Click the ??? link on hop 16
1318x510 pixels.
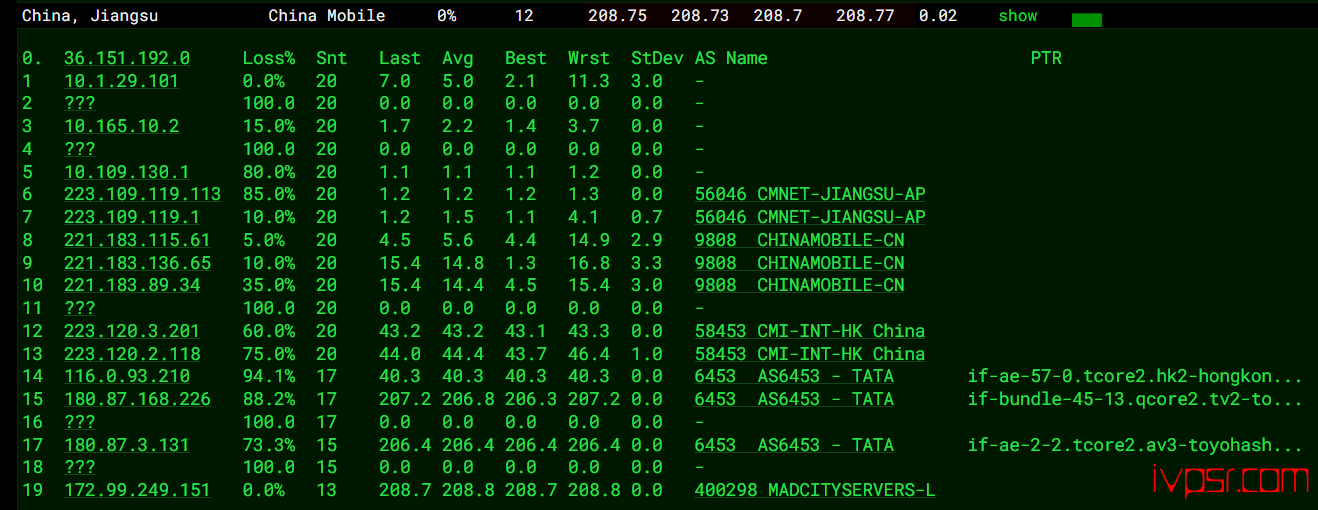(79, 422)
